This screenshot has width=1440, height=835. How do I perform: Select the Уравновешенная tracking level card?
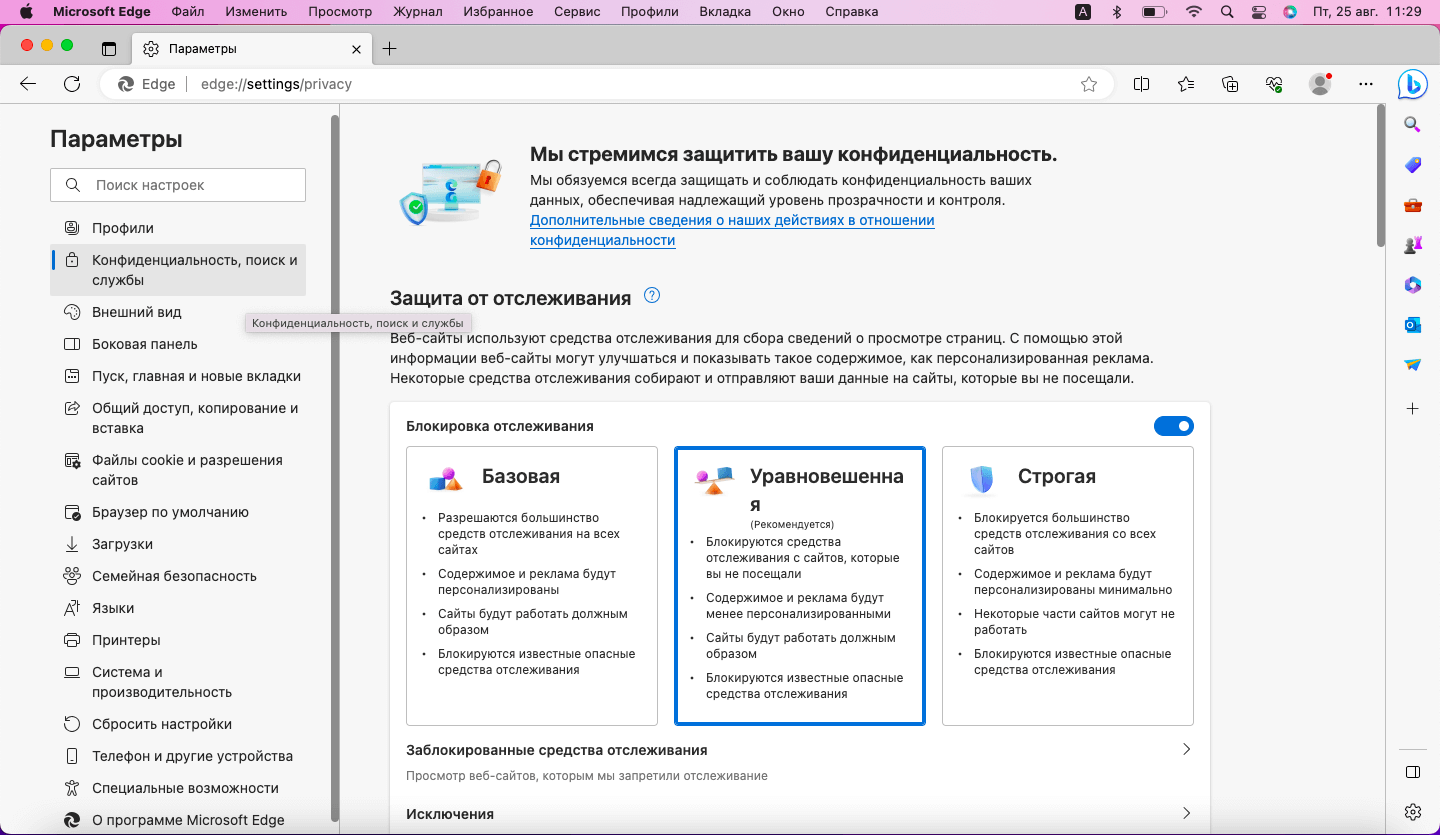[800, 586]
